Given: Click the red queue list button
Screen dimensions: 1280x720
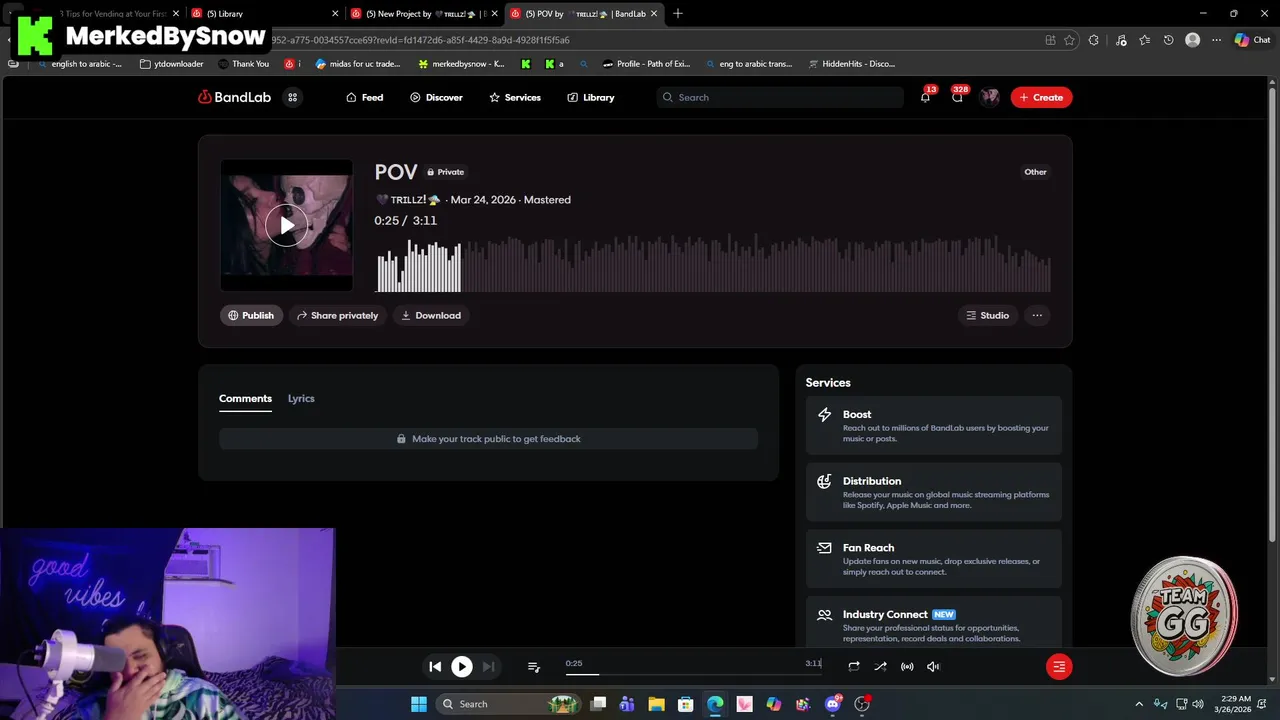Looking at the screenshot, I should coord(1059,666).
